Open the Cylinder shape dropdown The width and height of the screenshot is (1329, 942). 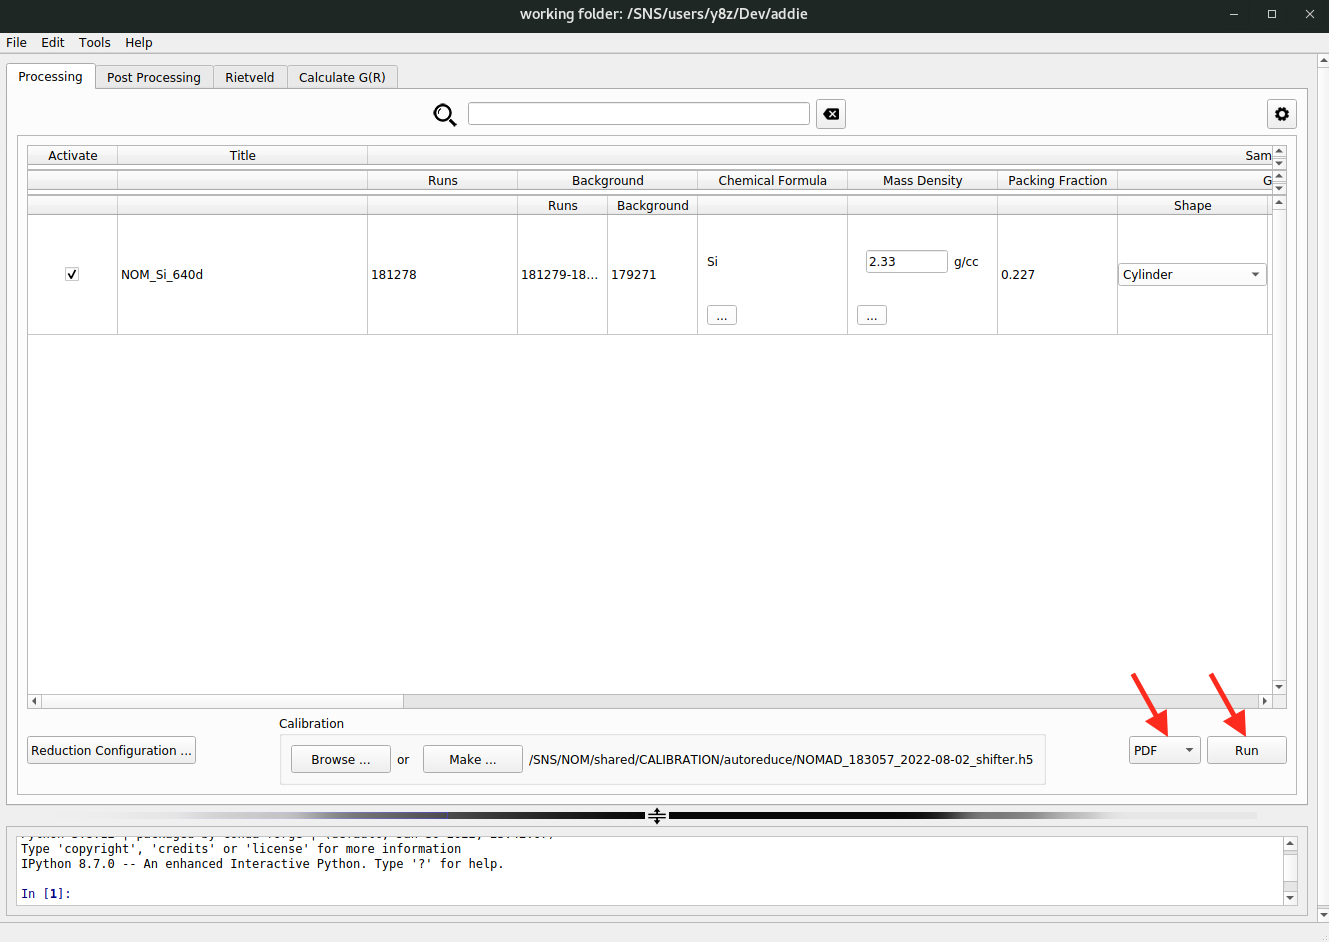point(1191,274)
